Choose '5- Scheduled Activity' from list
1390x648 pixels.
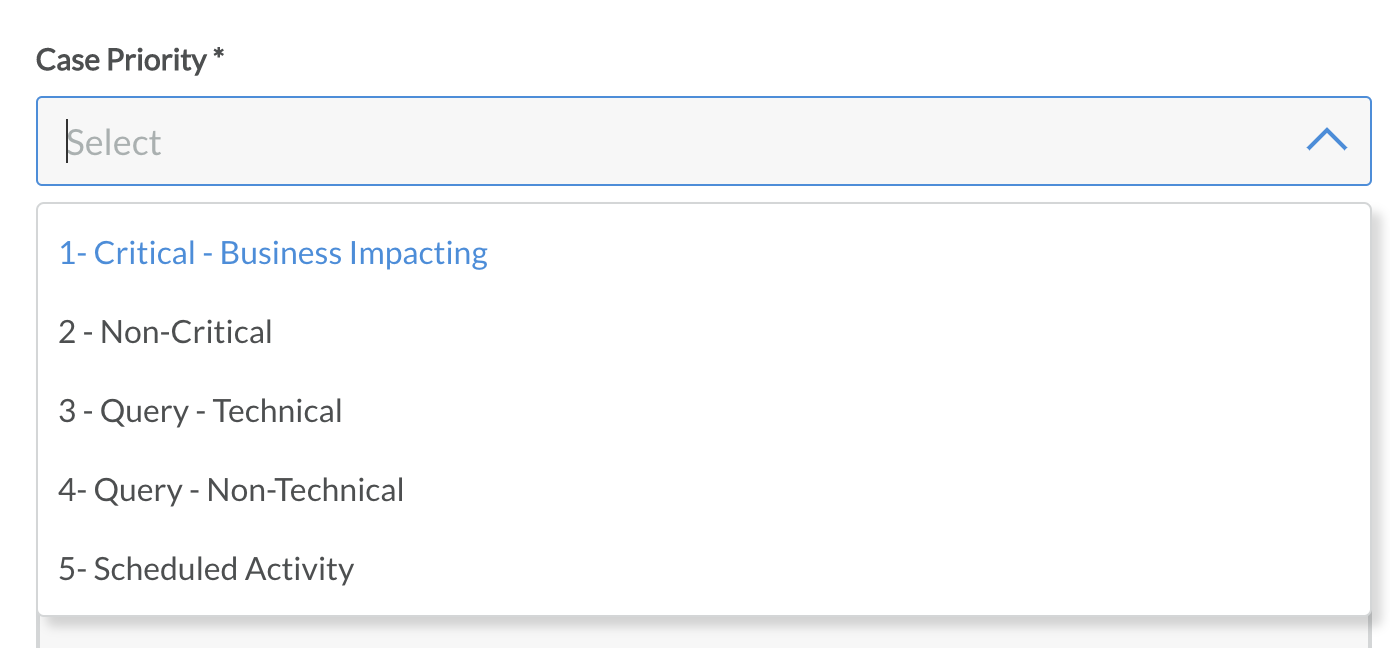coord(206,569)
